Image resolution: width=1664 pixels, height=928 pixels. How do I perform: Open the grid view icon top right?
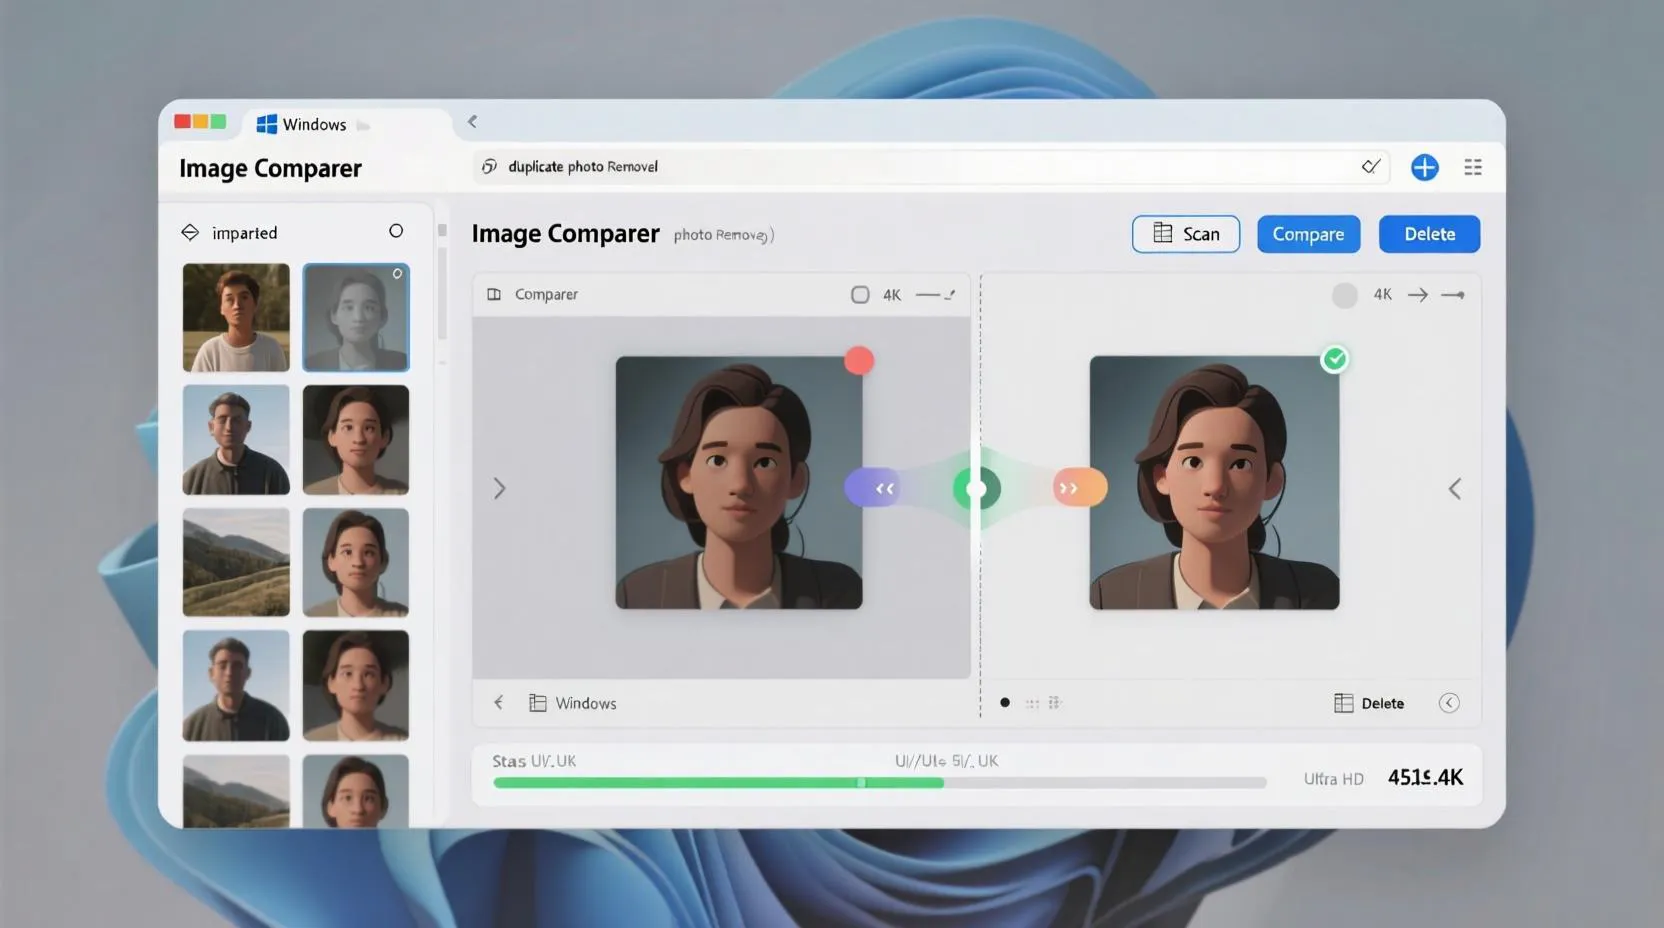click(x=1472, y=167)
